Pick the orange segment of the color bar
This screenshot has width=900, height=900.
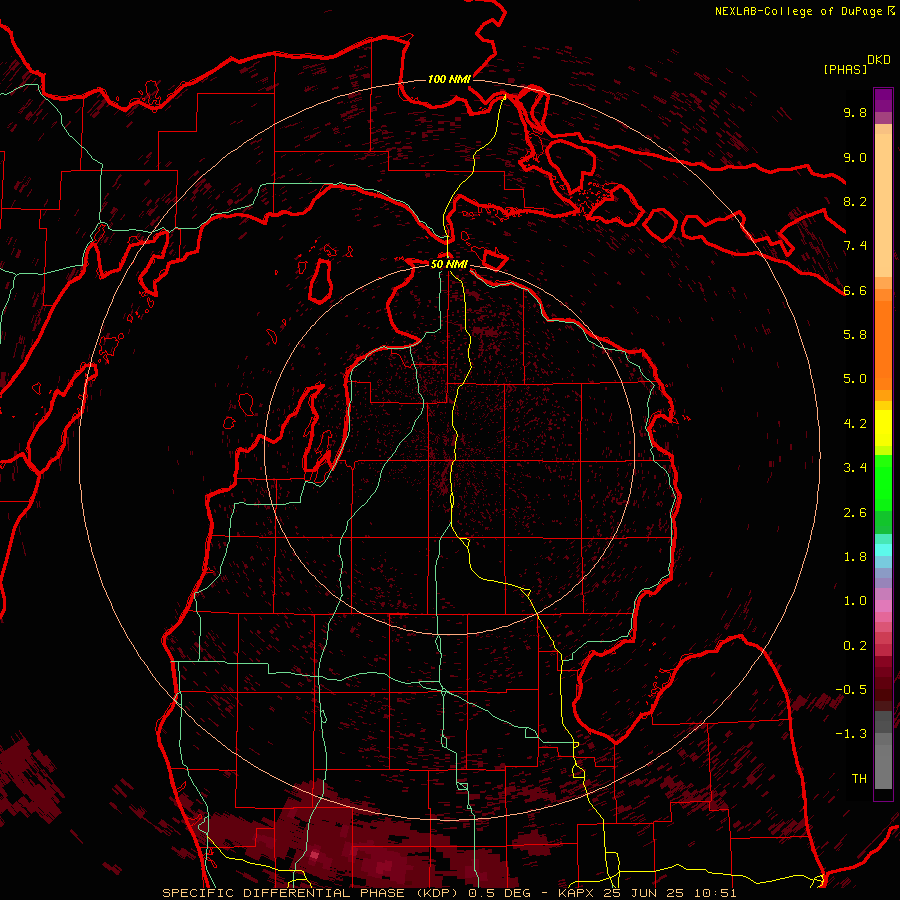(883, 344)
